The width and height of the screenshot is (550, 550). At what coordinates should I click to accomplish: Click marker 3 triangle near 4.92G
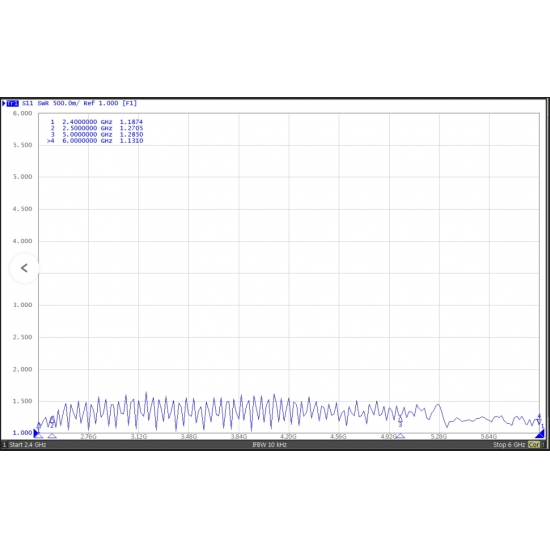(400, 436)
